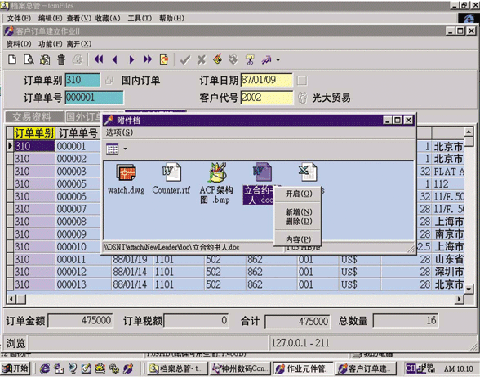Toggle the checkbox beside 订单日期 field

302,80
